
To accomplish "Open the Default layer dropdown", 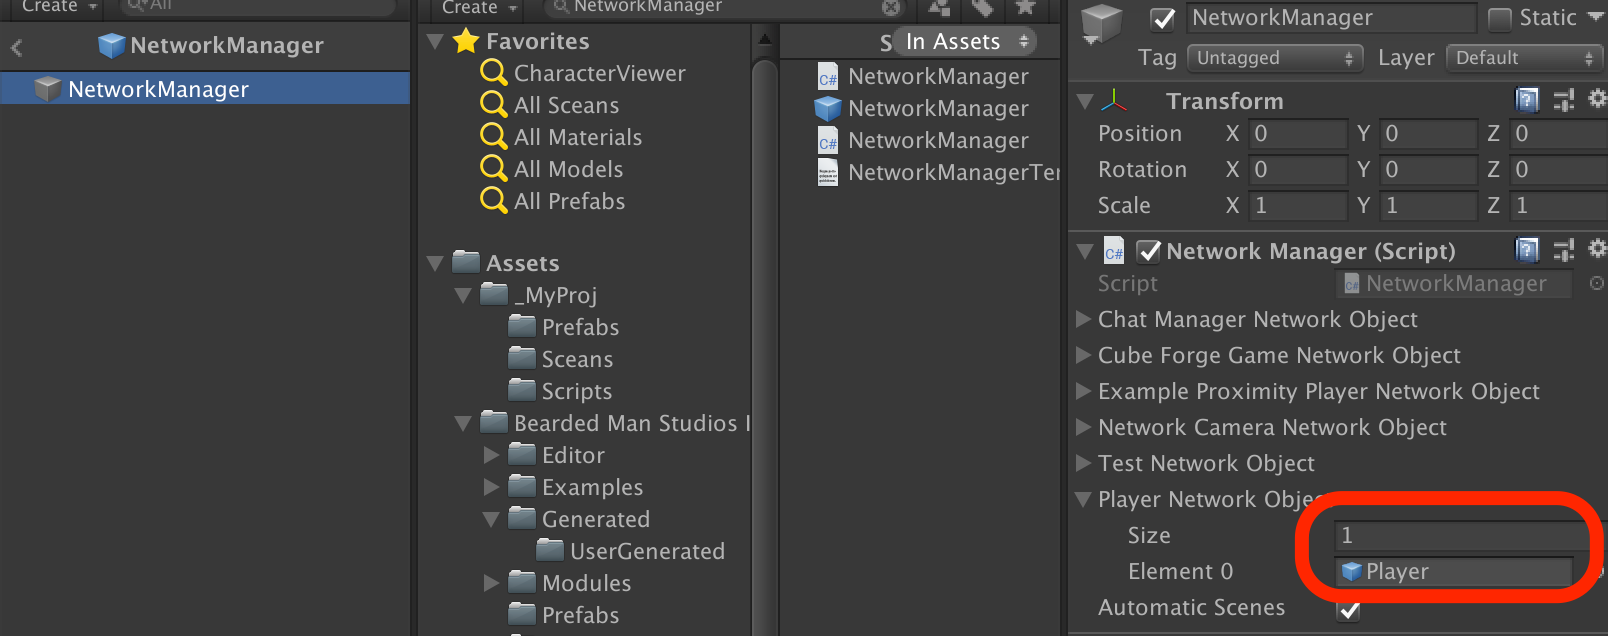I will [x=1525, y=58].
